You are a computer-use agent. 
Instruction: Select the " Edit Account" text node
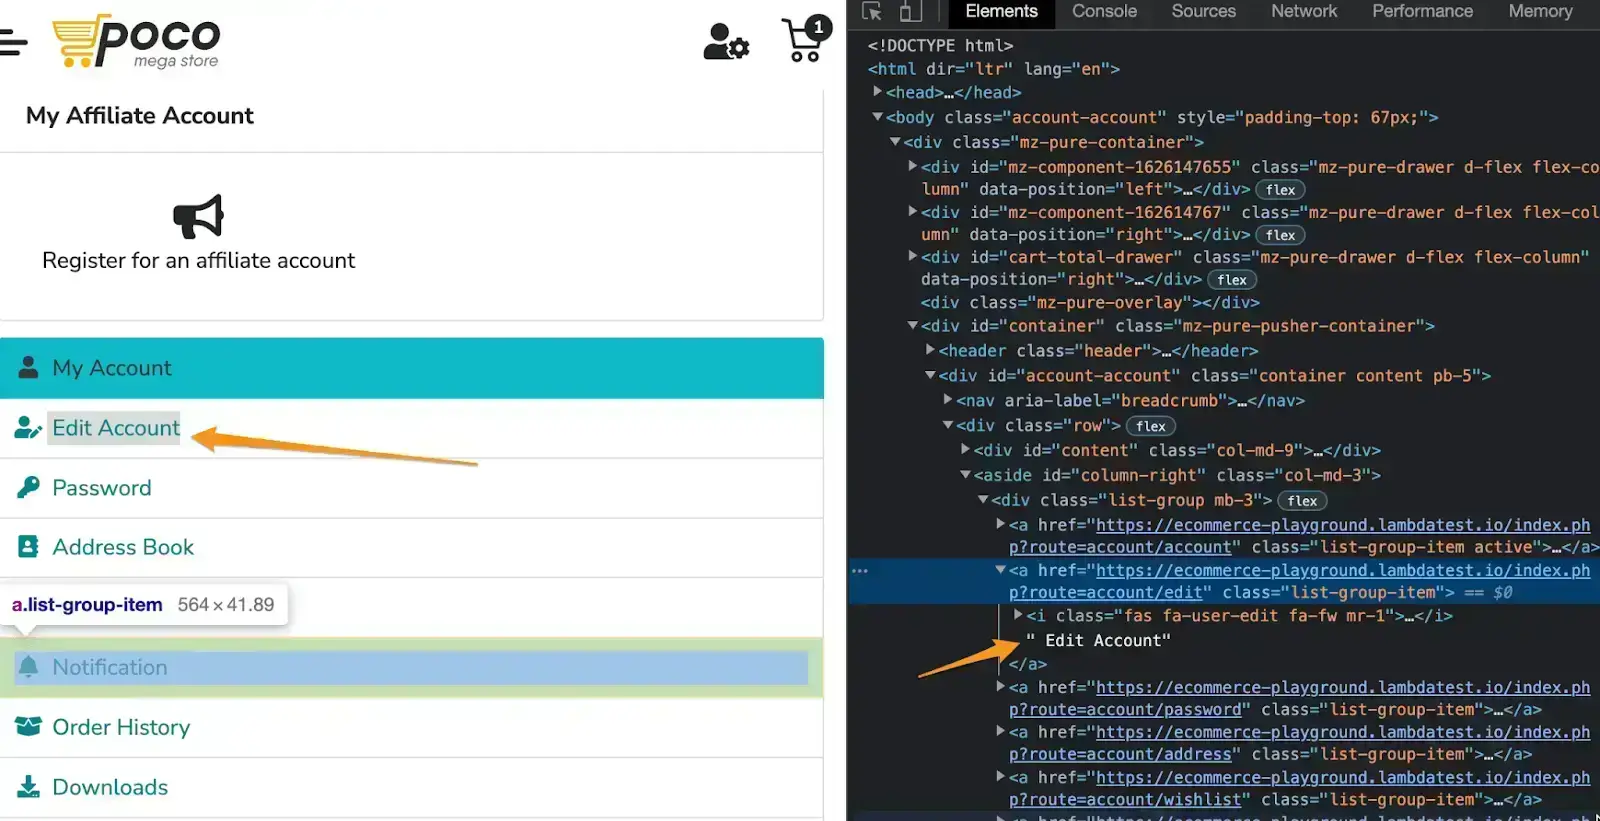(x=1098, y=640)
